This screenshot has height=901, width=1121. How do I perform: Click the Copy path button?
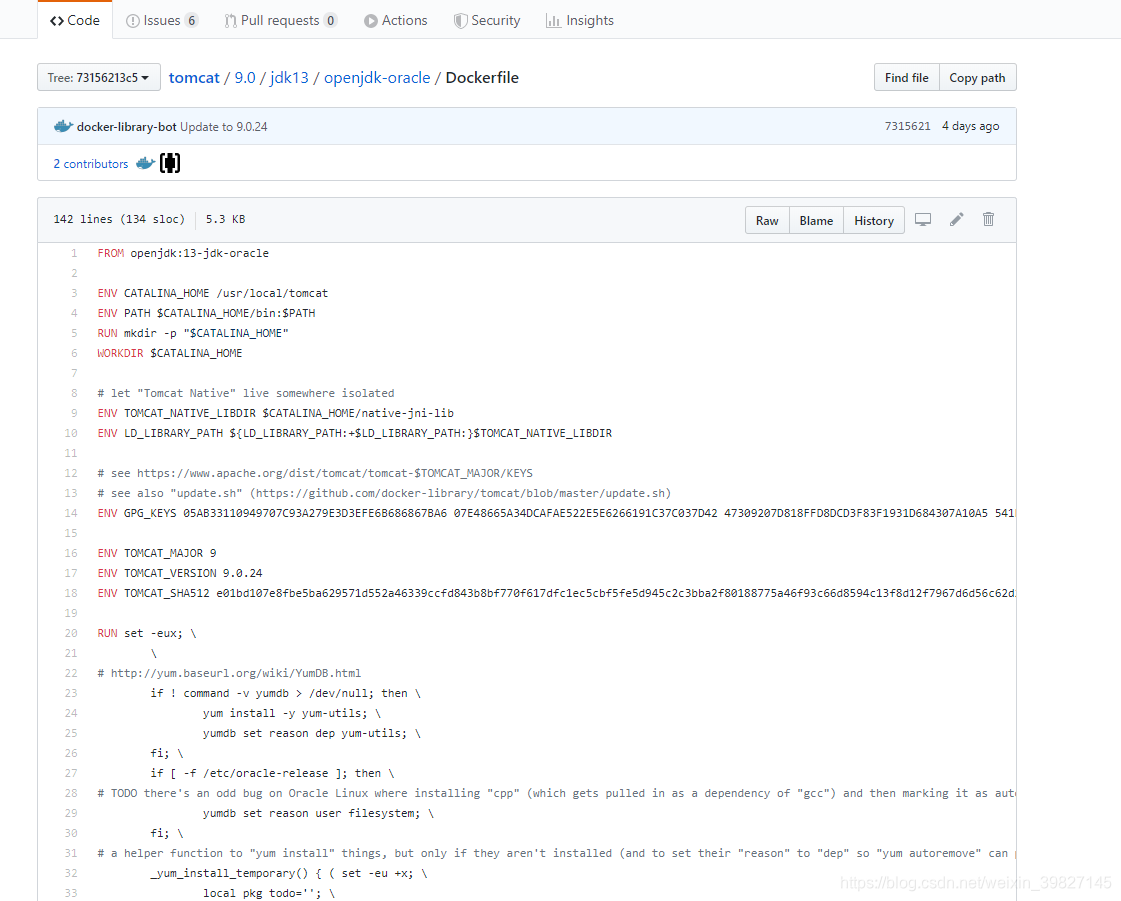tap(977, 77)
